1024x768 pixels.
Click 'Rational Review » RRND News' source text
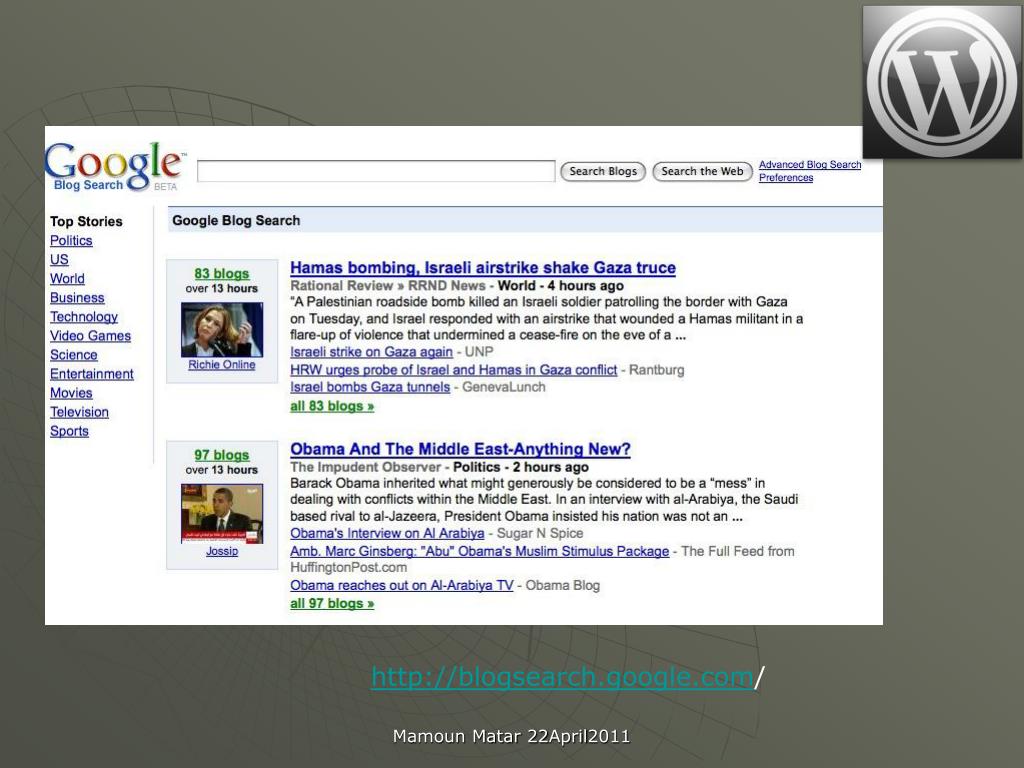(388, 285)
